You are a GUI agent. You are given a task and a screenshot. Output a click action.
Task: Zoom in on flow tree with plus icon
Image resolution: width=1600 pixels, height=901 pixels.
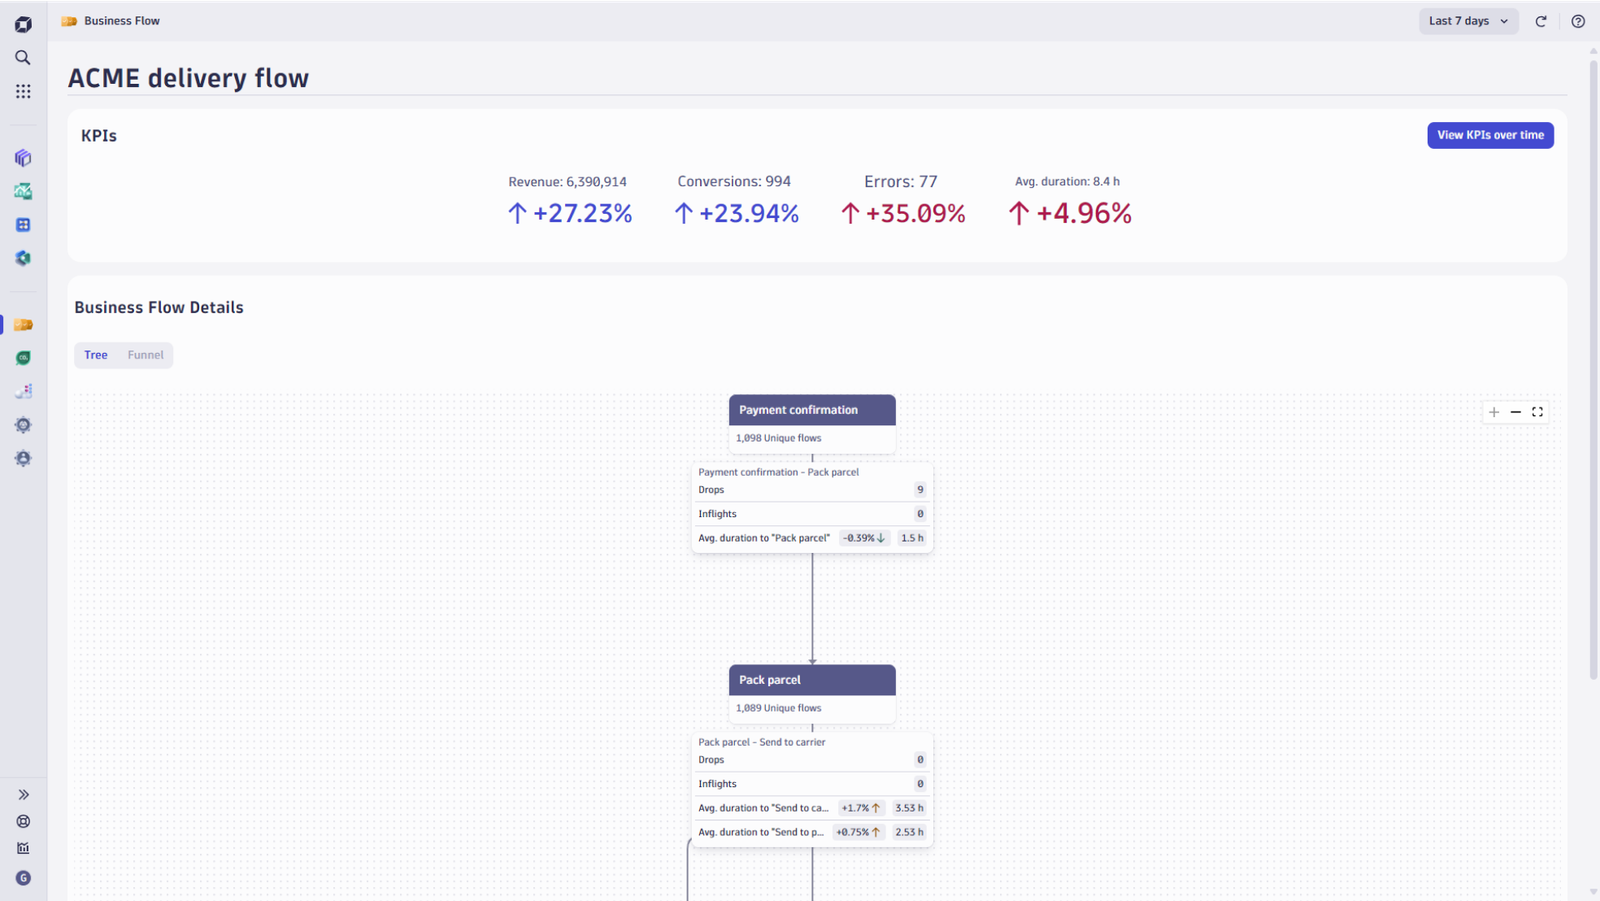tap(1494, 412)
